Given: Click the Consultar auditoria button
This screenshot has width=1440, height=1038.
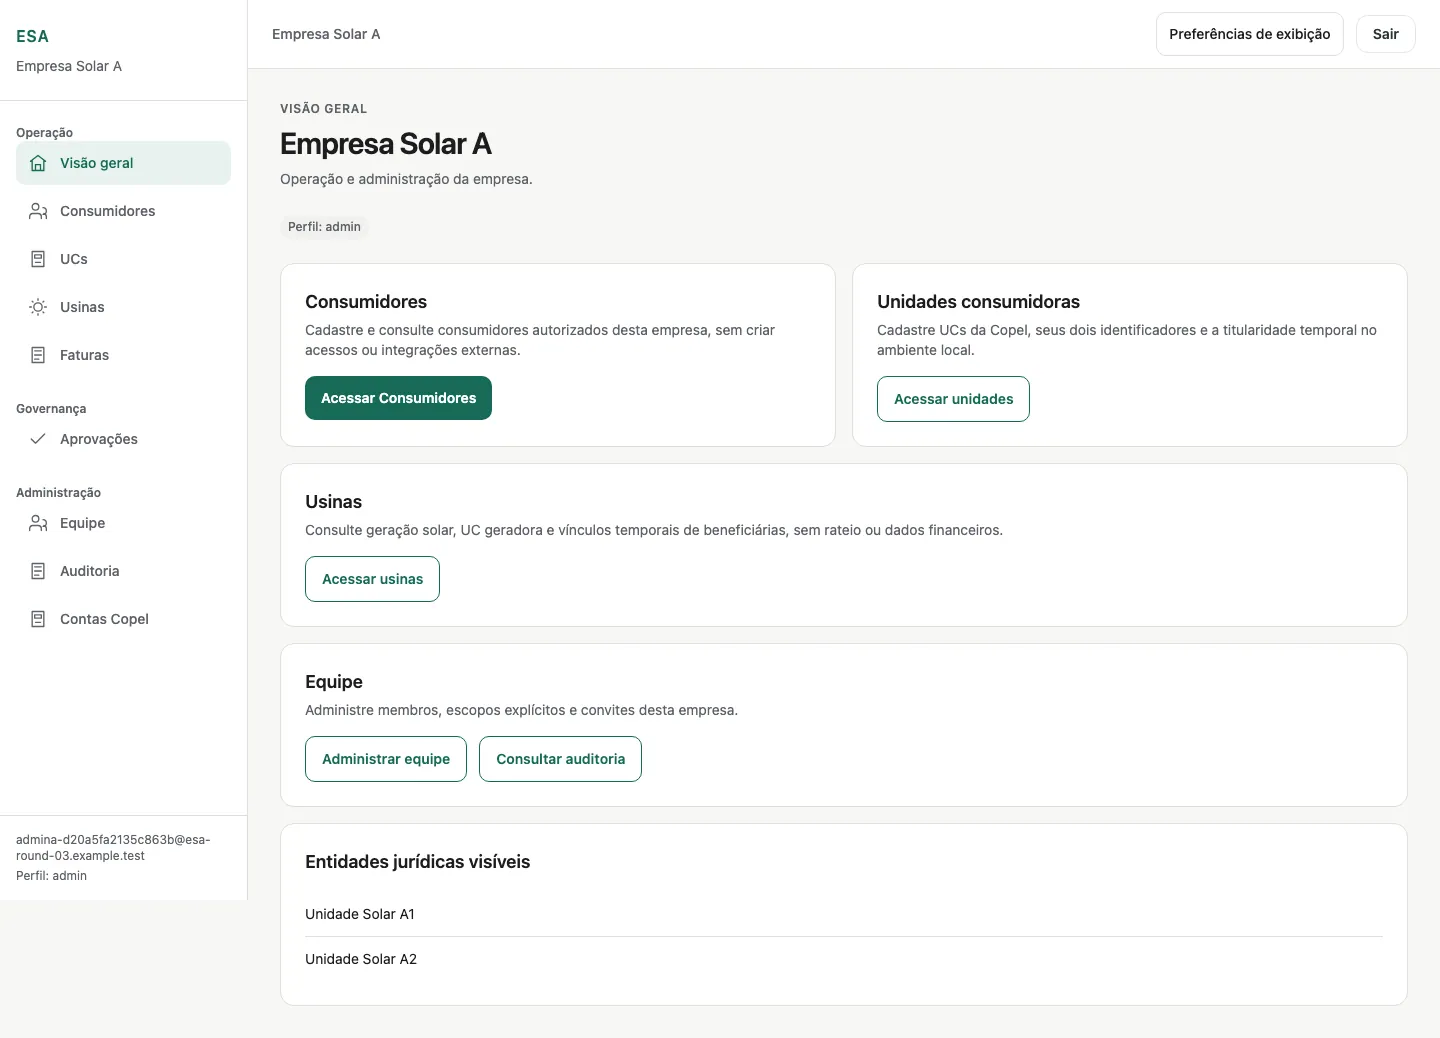Looking at the screenshot, I should point(560,759).
